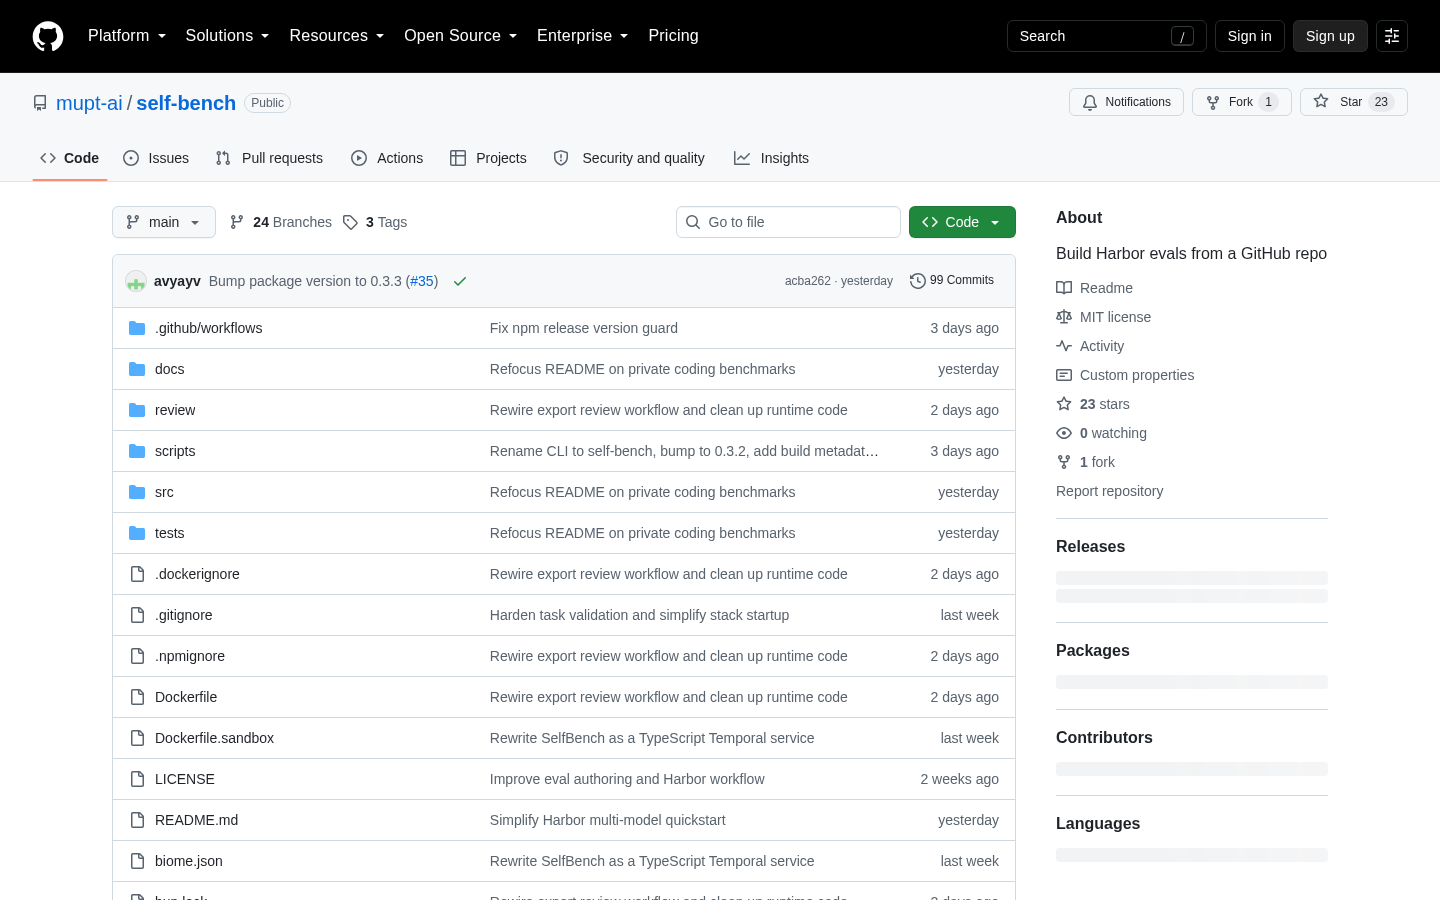Click the tag icon beside Tags

tap(350, 222)
